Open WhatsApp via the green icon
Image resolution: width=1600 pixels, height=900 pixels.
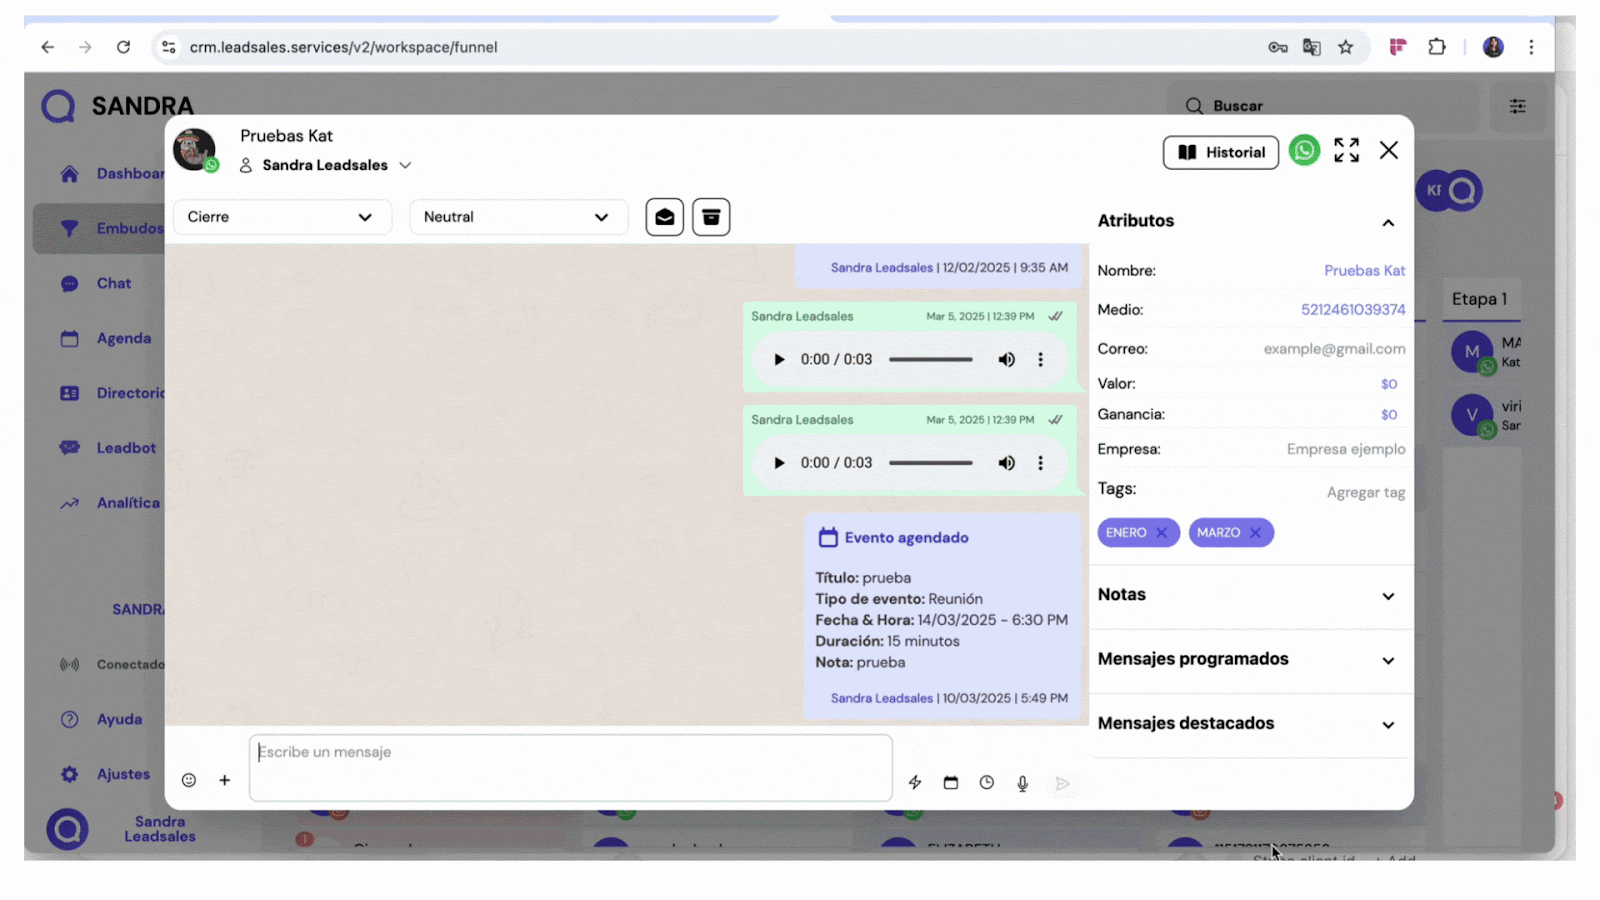coord(1304,151)
